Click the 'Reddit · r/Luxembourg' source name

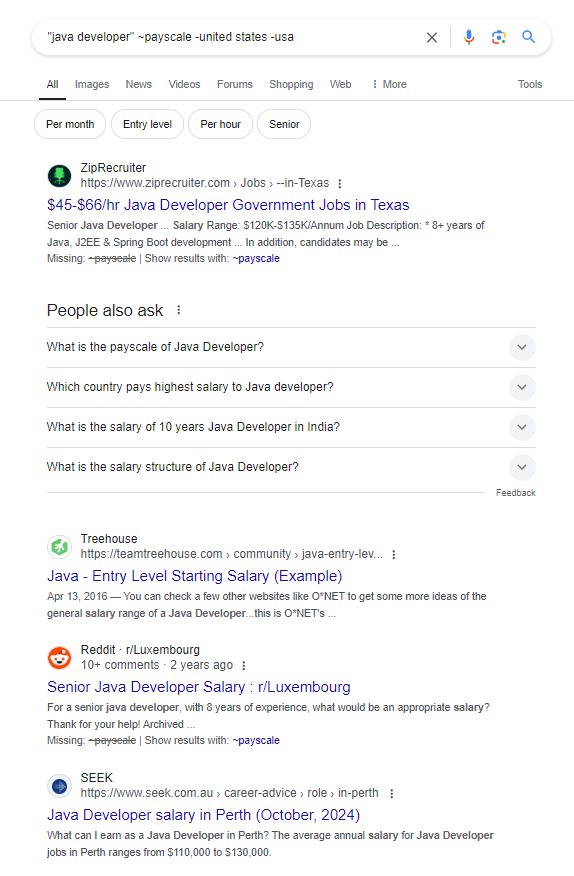coord(140,650)
